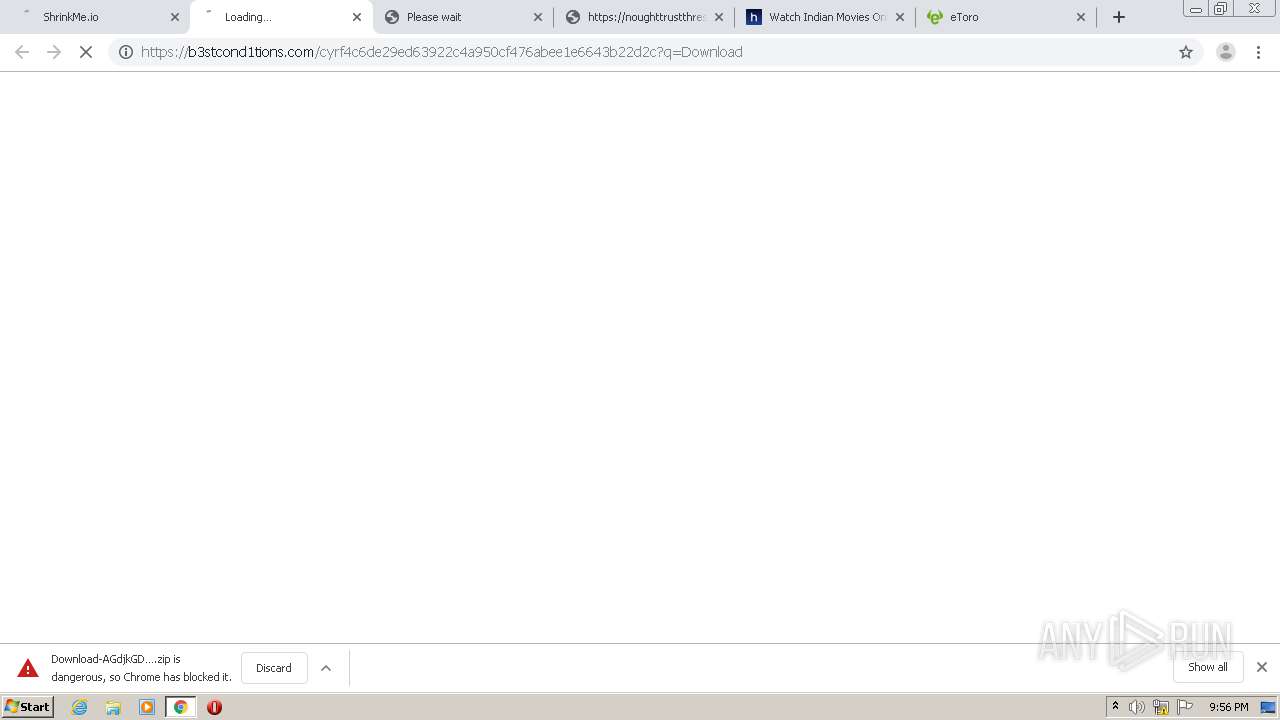Click the address bar URL

pos(442,52)
